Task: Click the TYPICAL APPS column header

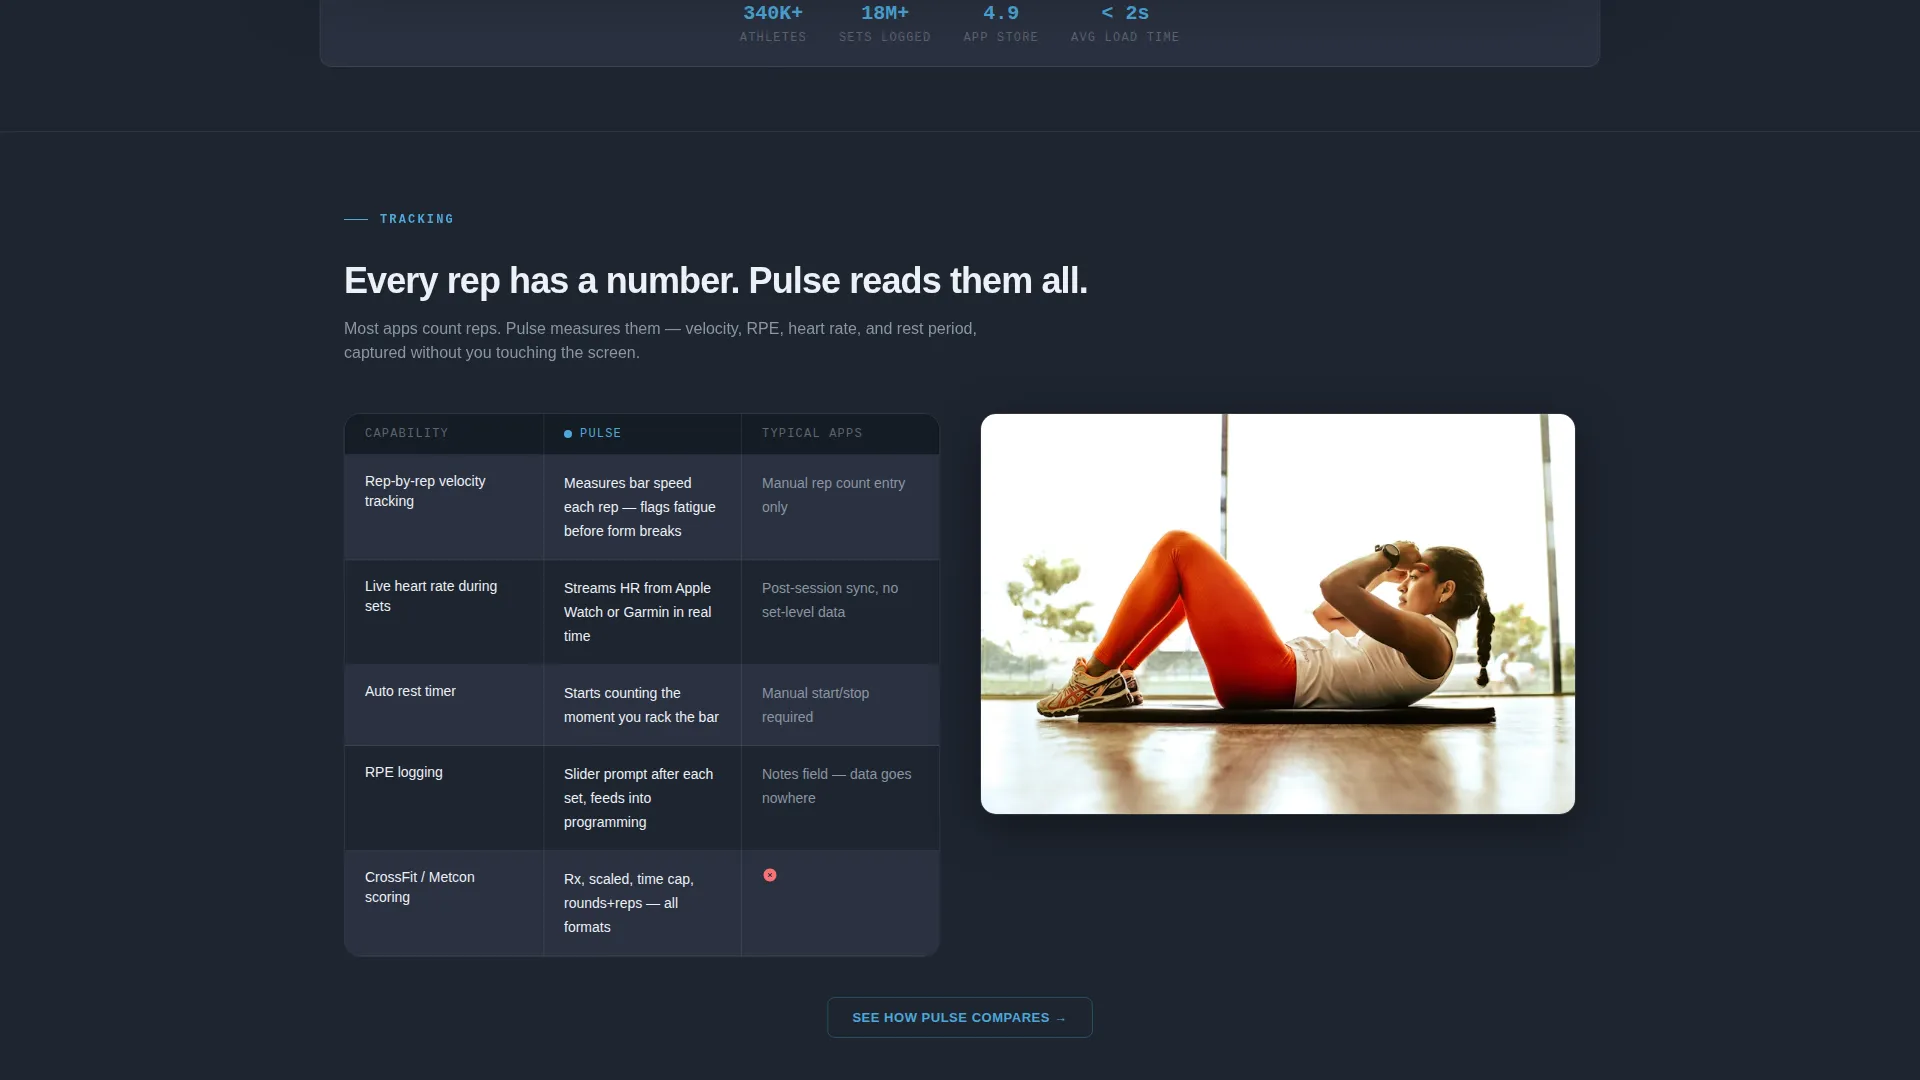Action: click(x=840, y=434)
